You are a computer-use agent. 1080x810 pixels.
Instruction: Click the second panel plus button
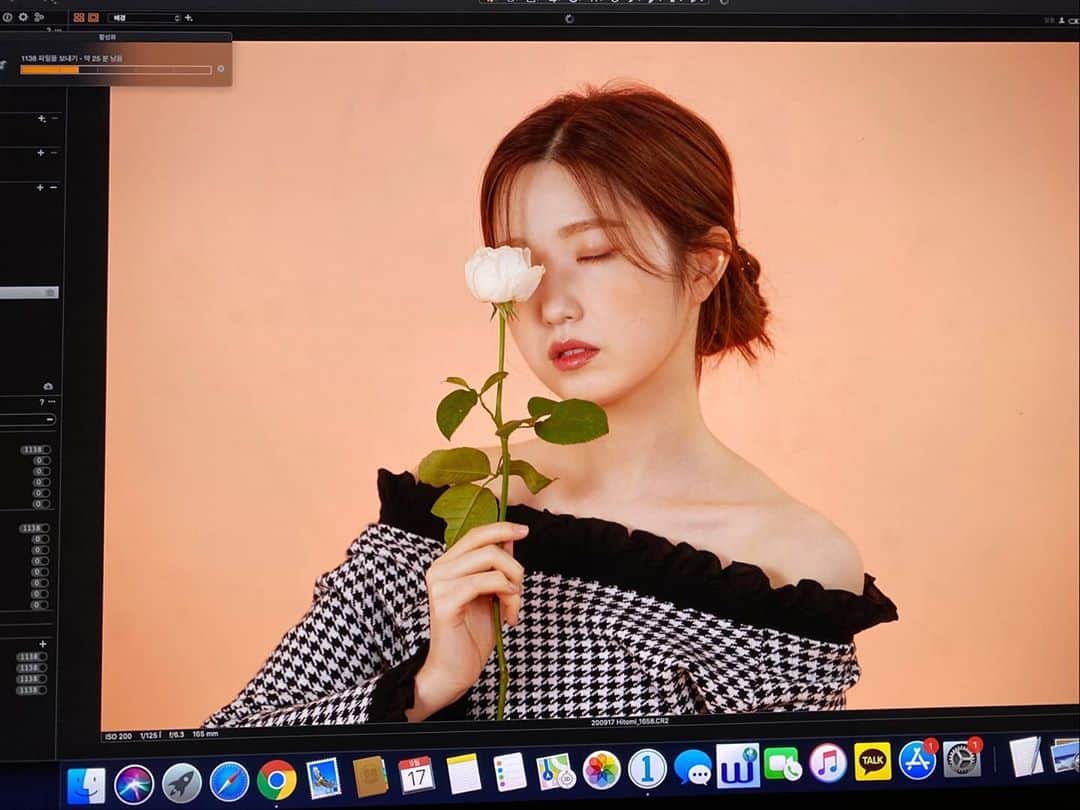[41, 152]
